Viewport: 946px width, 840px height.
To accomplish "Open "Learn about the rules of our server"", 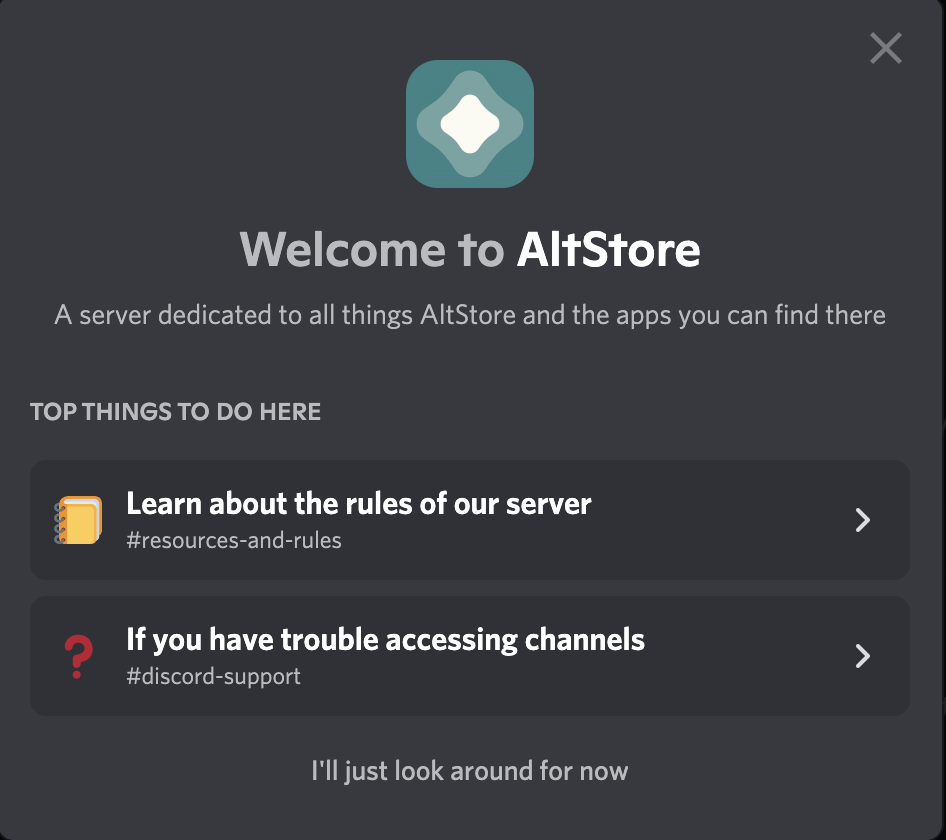I will pyautogui.click(x=358, y=503).
